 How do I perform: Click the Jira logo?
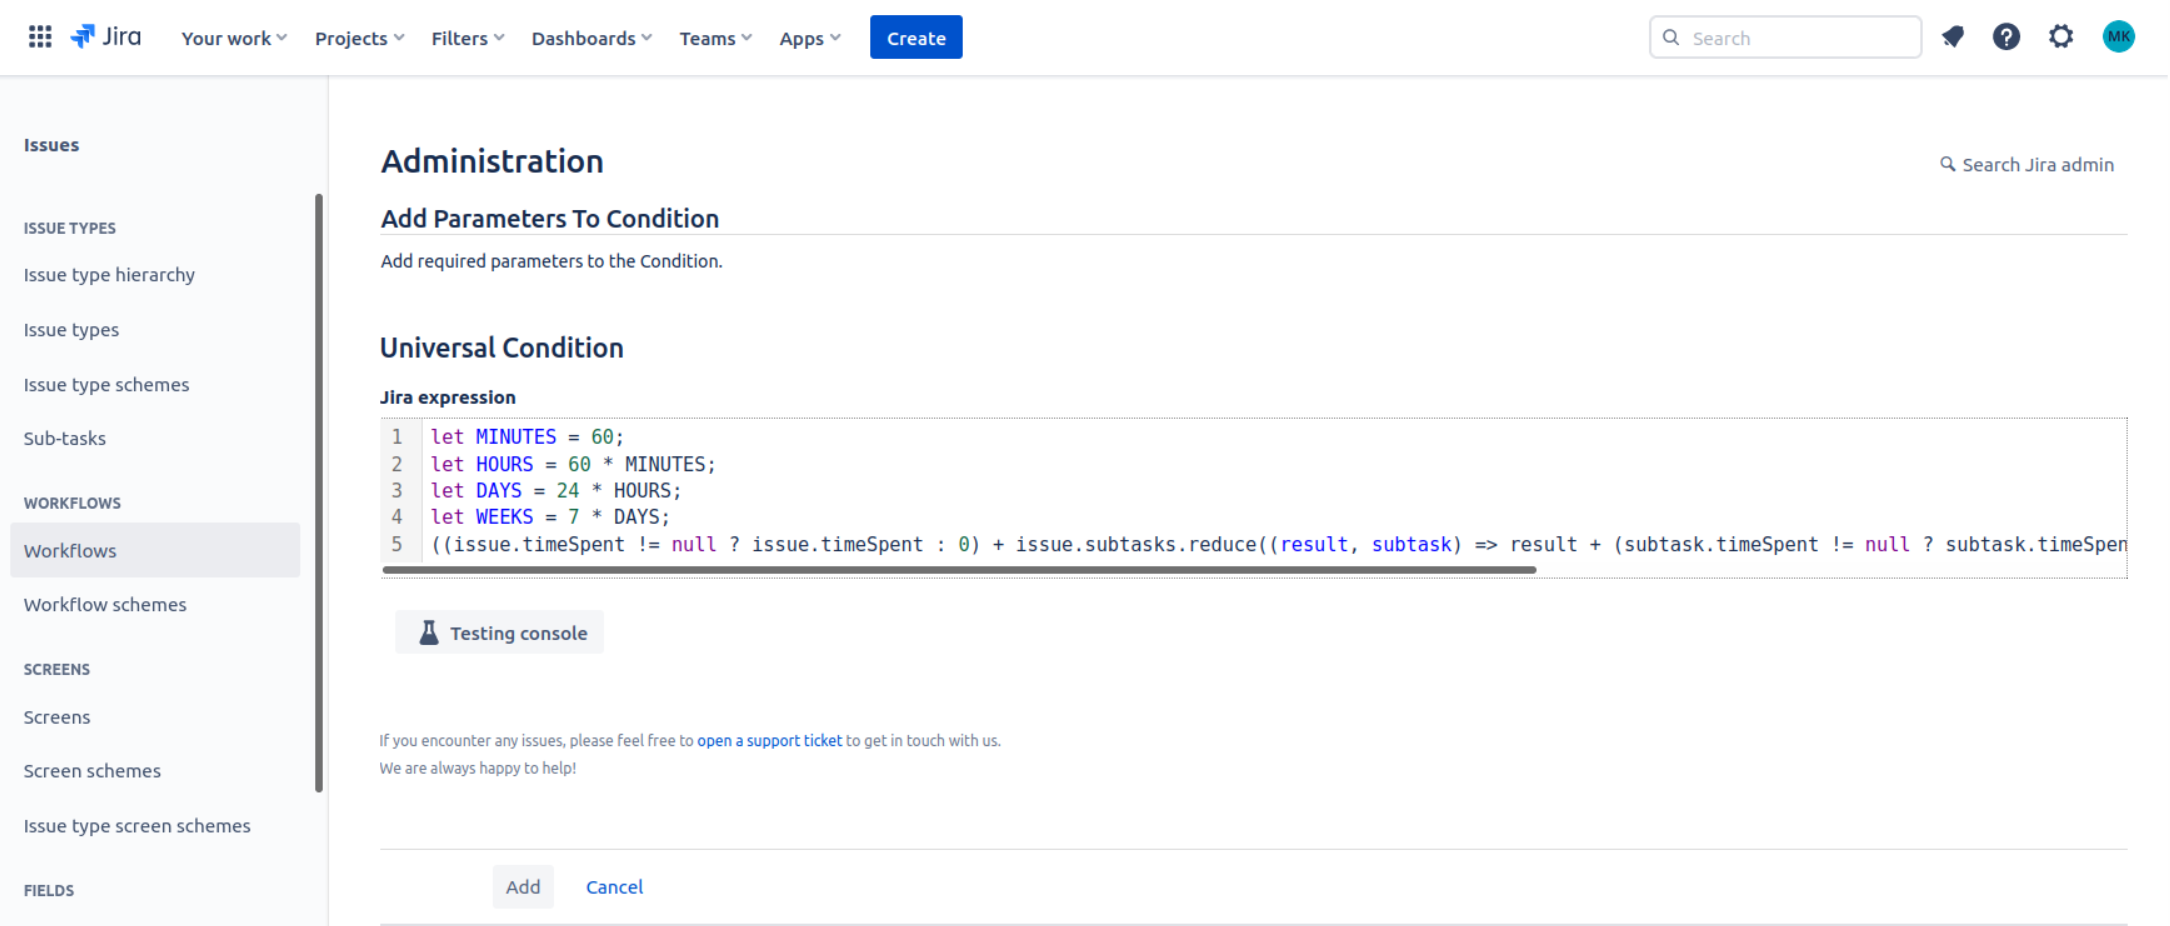(106, 37)
